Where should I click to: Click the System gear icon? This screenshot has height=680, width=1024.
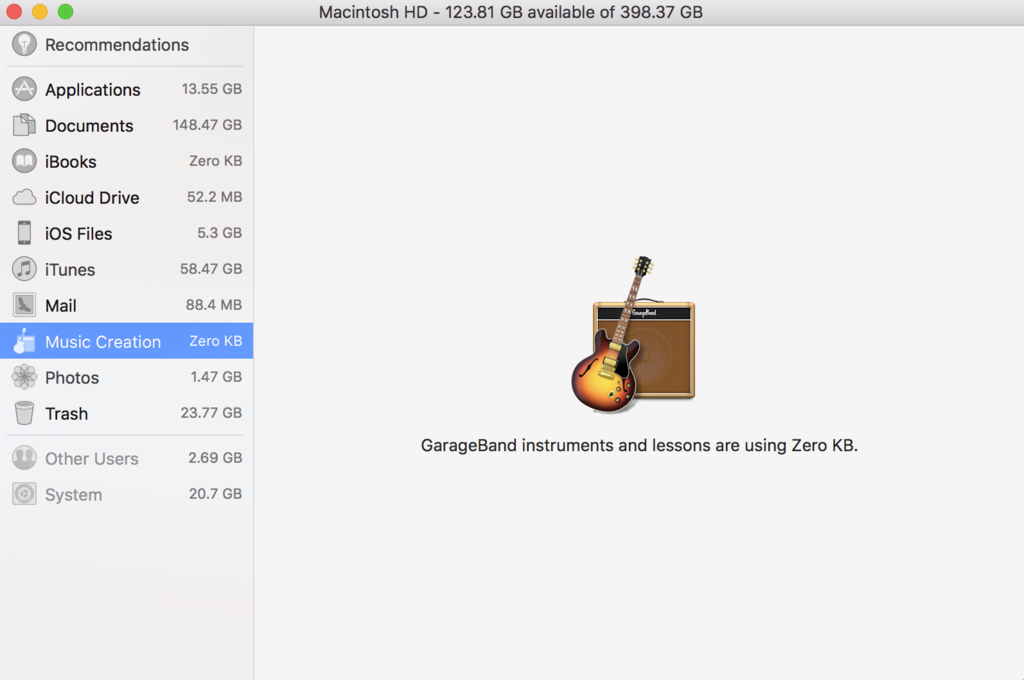(24, 494)
